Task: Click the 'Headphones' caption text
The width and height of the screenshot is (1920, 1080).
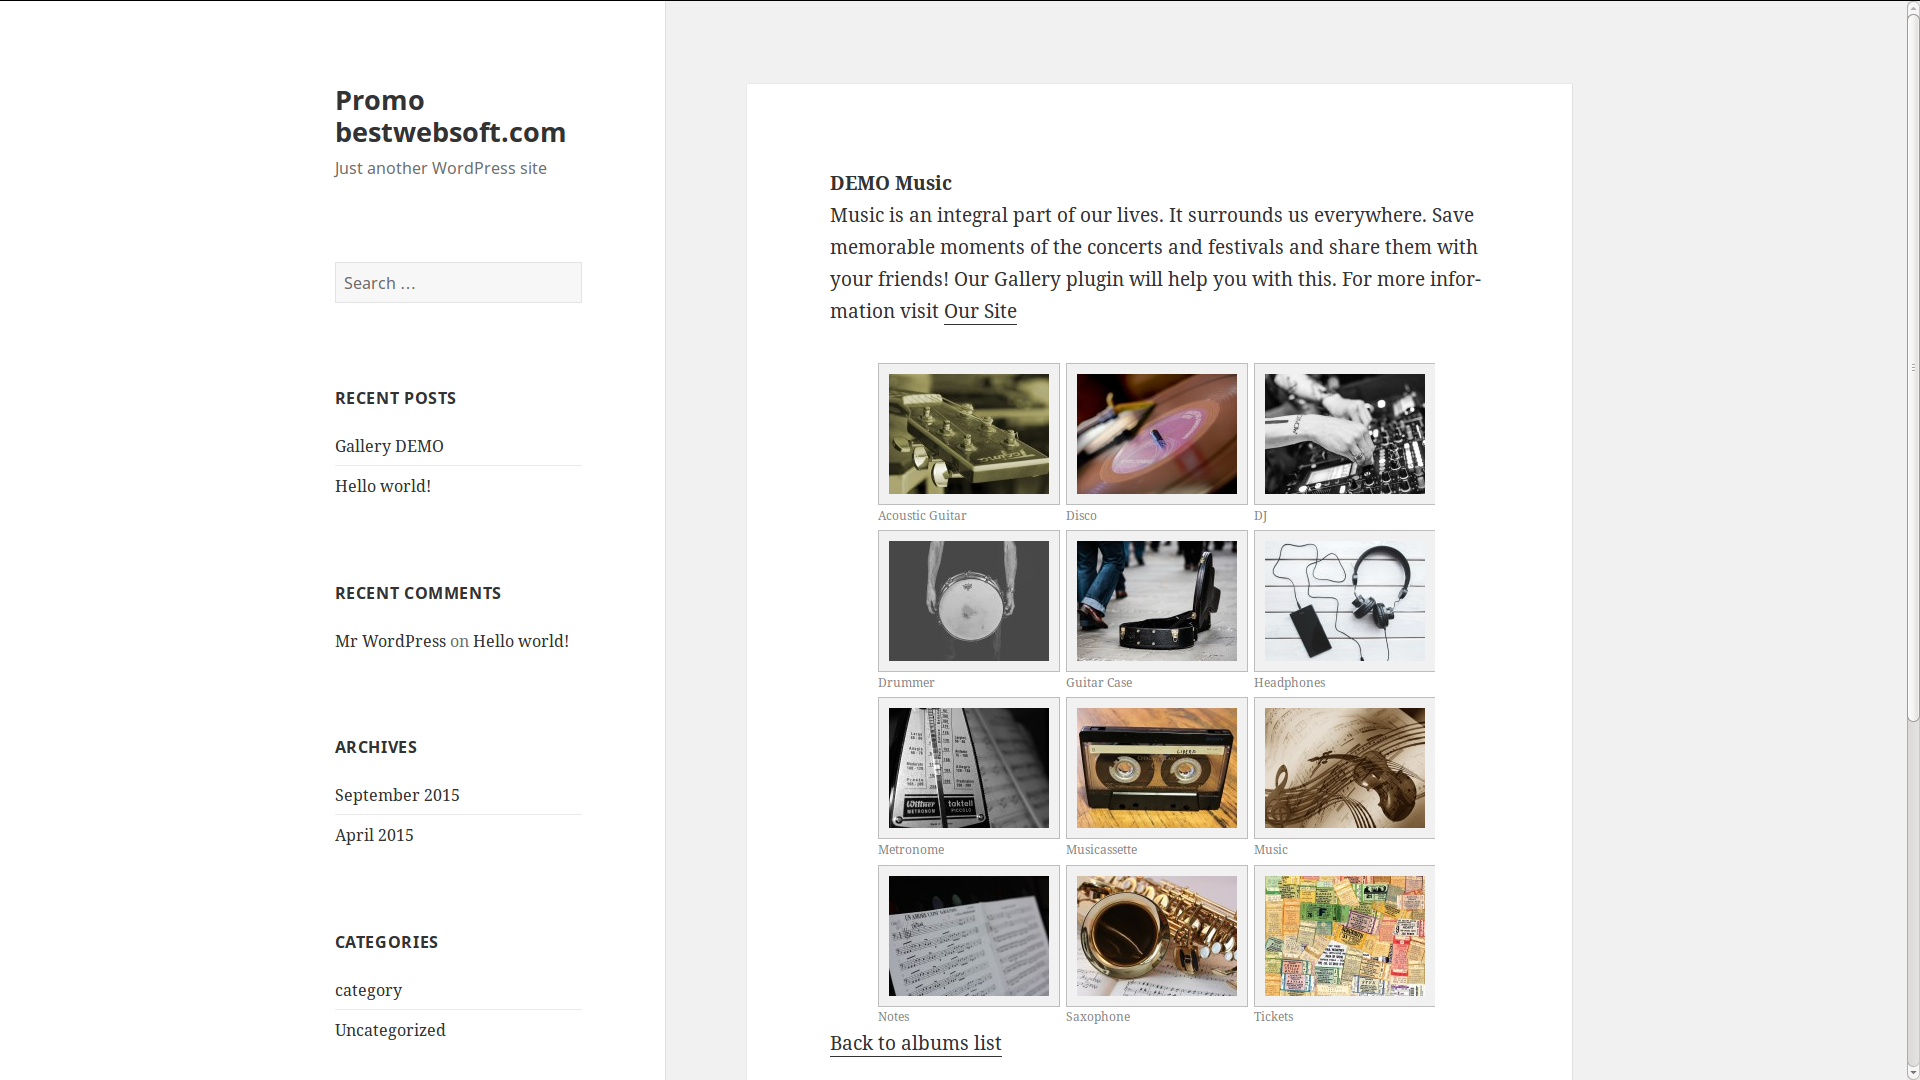Action: [1289, 683]
